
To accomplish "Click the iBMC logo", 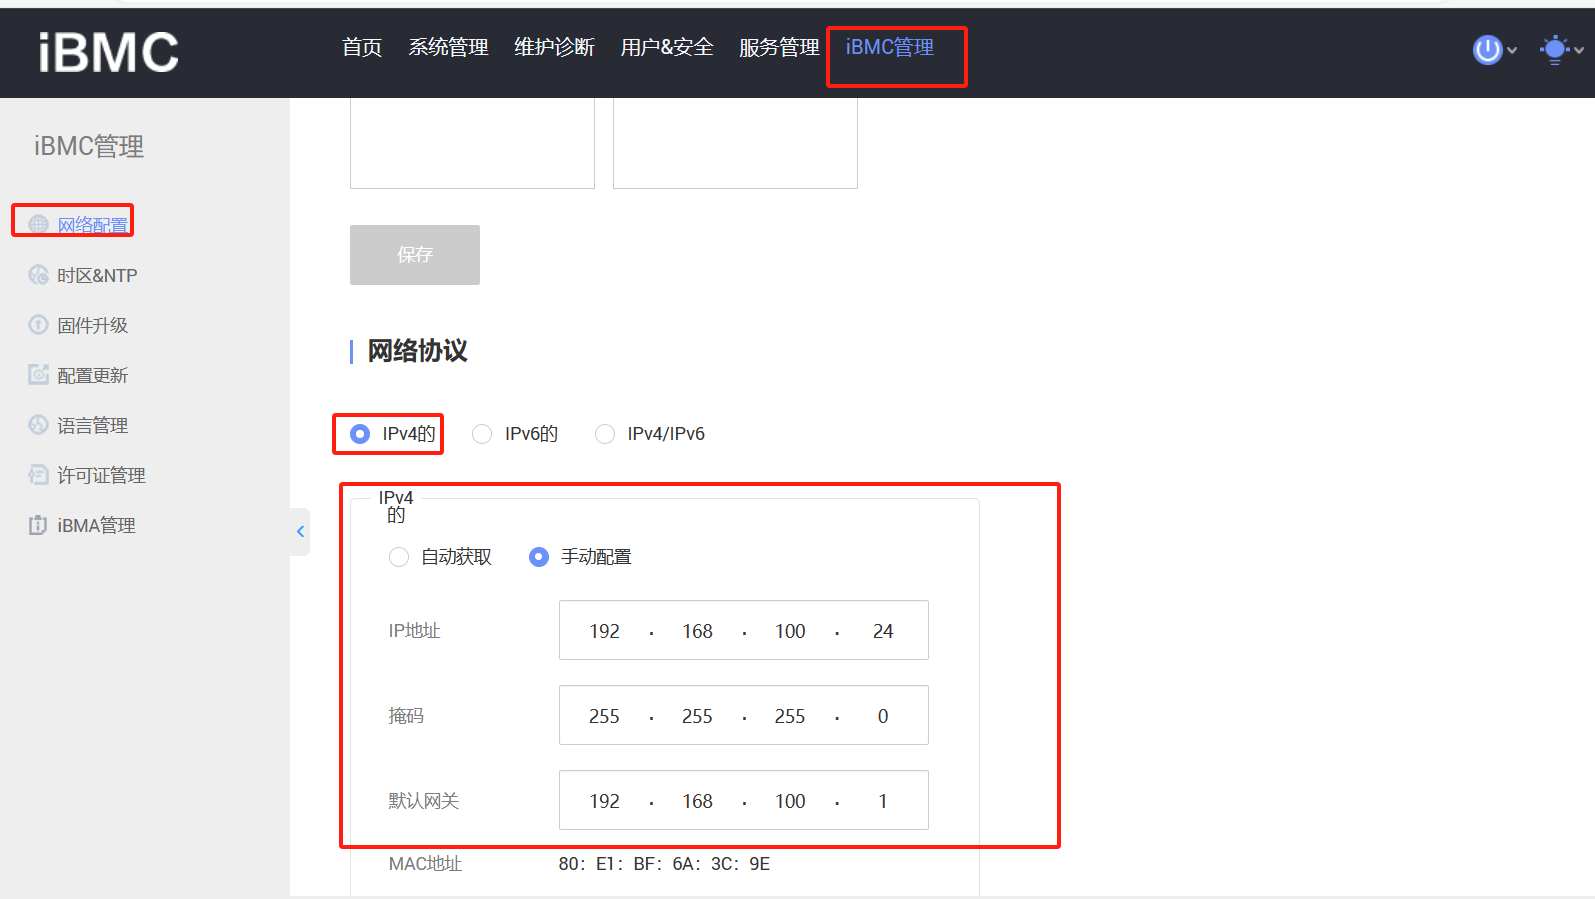I will tap(108, 52).
